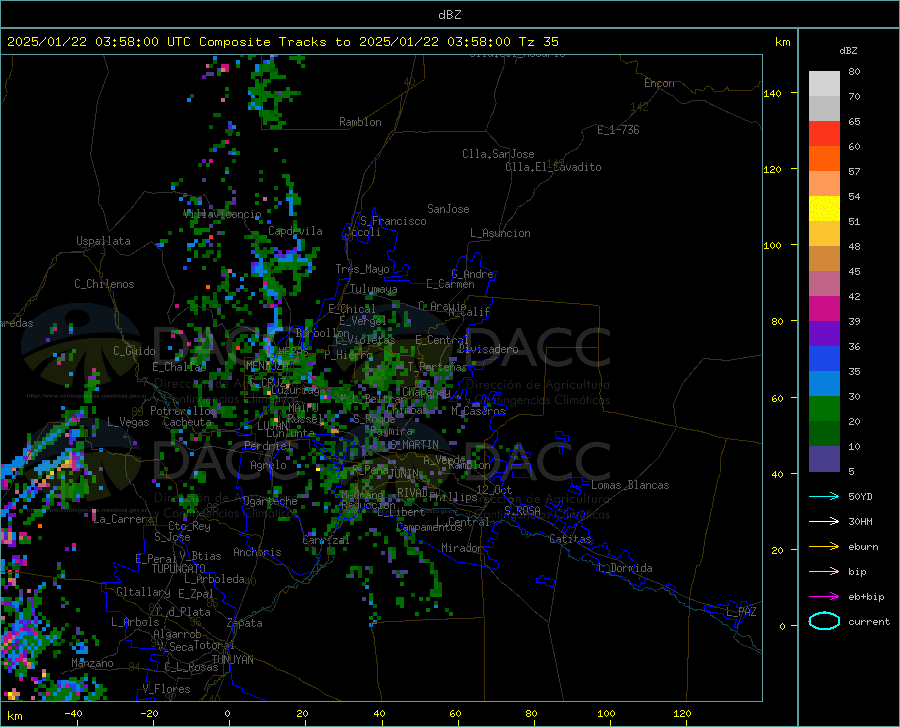The image size is (900, 727).
Task: Click the Clla.SanJose map label
Action: 498,154
